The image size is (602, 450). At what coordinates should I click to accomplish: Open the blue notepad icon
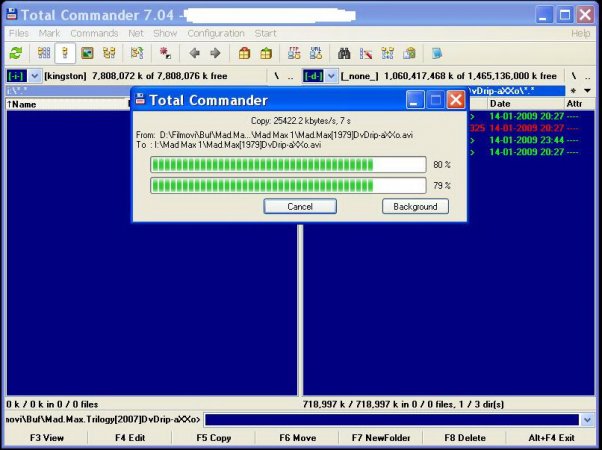(x=437, y=53)
